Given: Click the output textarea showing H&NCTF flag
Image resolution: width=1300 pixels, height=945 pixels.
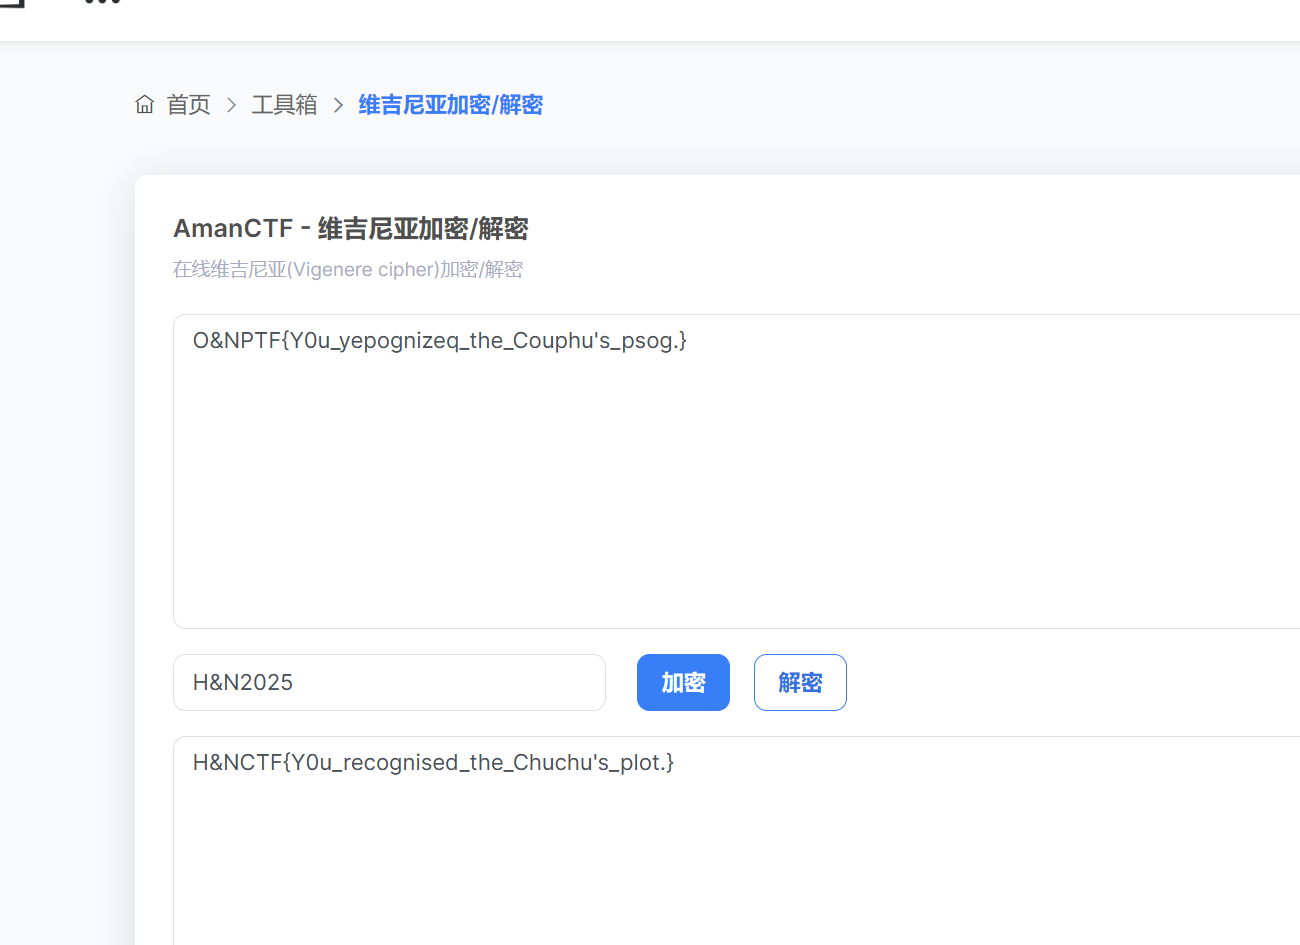Looking at the screenshot, I should click(737, 840).
